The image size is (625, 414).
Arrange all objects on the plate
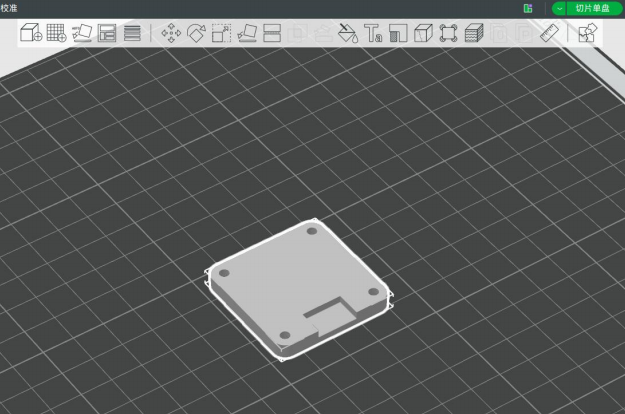pyautogui.click(x=107, y=33)
